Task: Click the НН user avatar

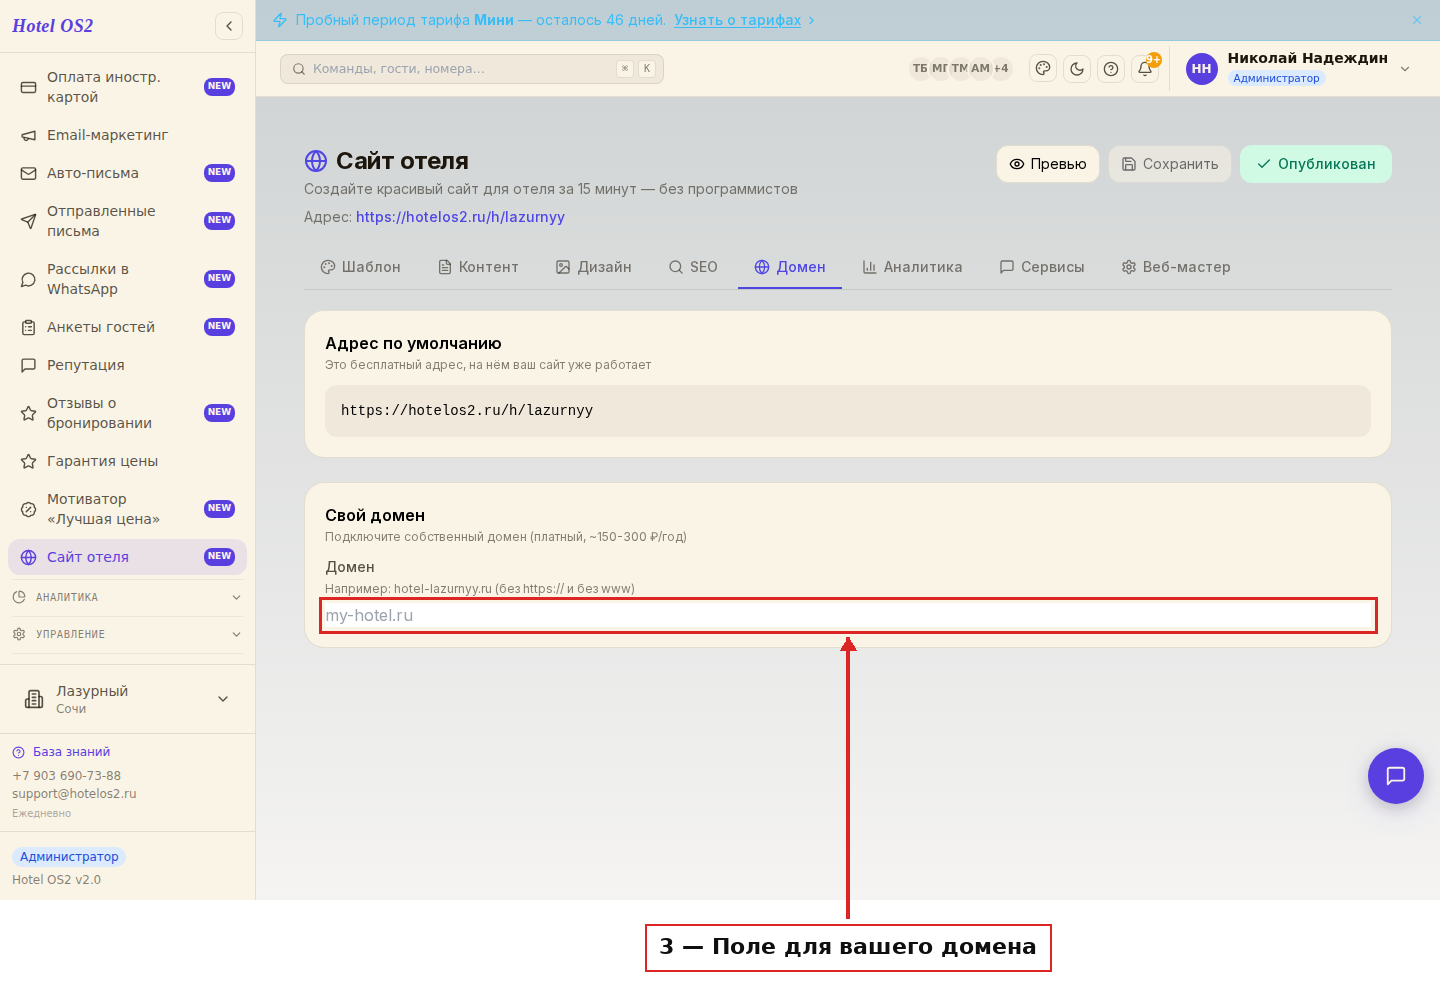Action: 1202,69
